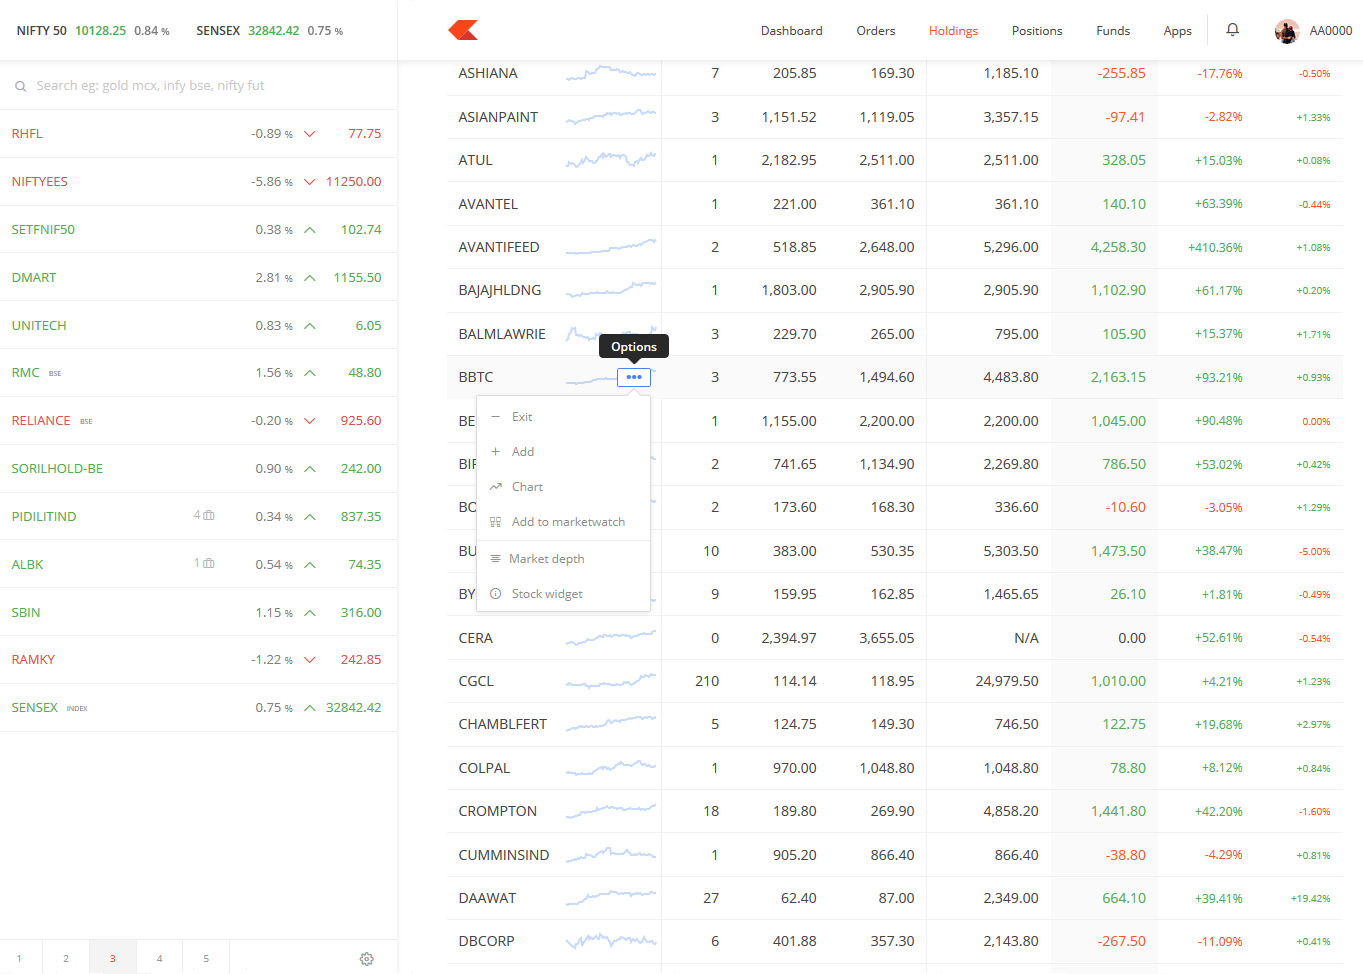Image resolution: width=1363 pixels, height=974 pixels.
Task: Switch to marketwatch tab 4
Action: point(159,958)
